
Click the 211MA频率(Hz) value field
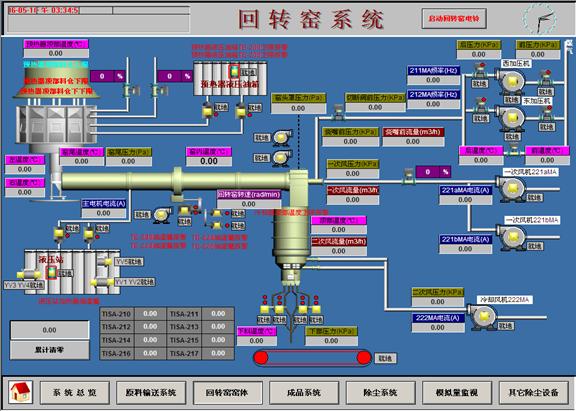(433, 80)
